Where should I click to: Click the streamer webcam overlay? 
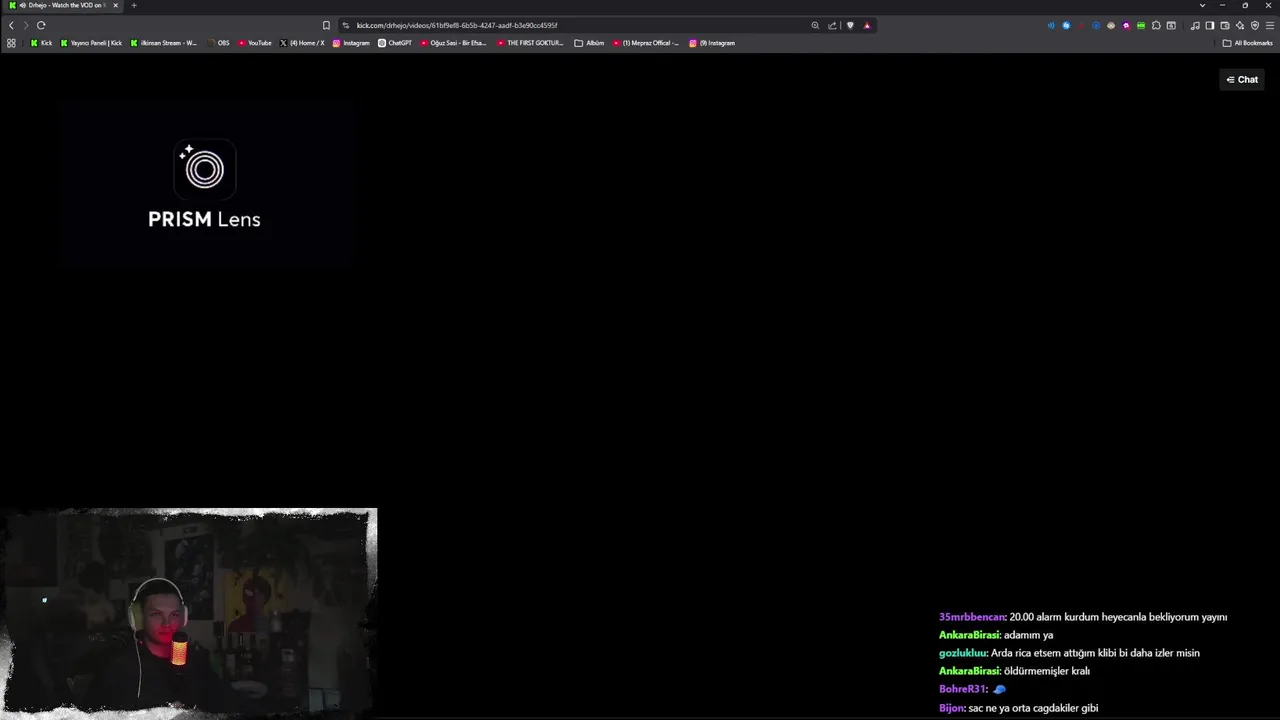click(x=189, y=613)
